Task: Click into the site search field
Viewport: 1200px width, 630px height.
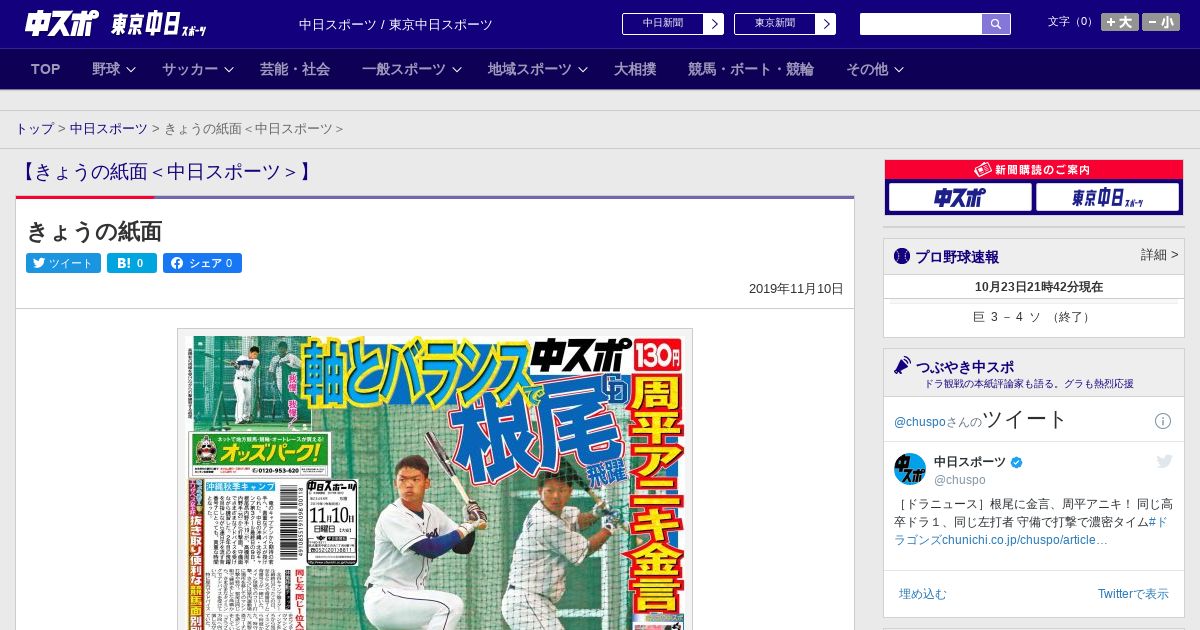Action: [921, 23]
